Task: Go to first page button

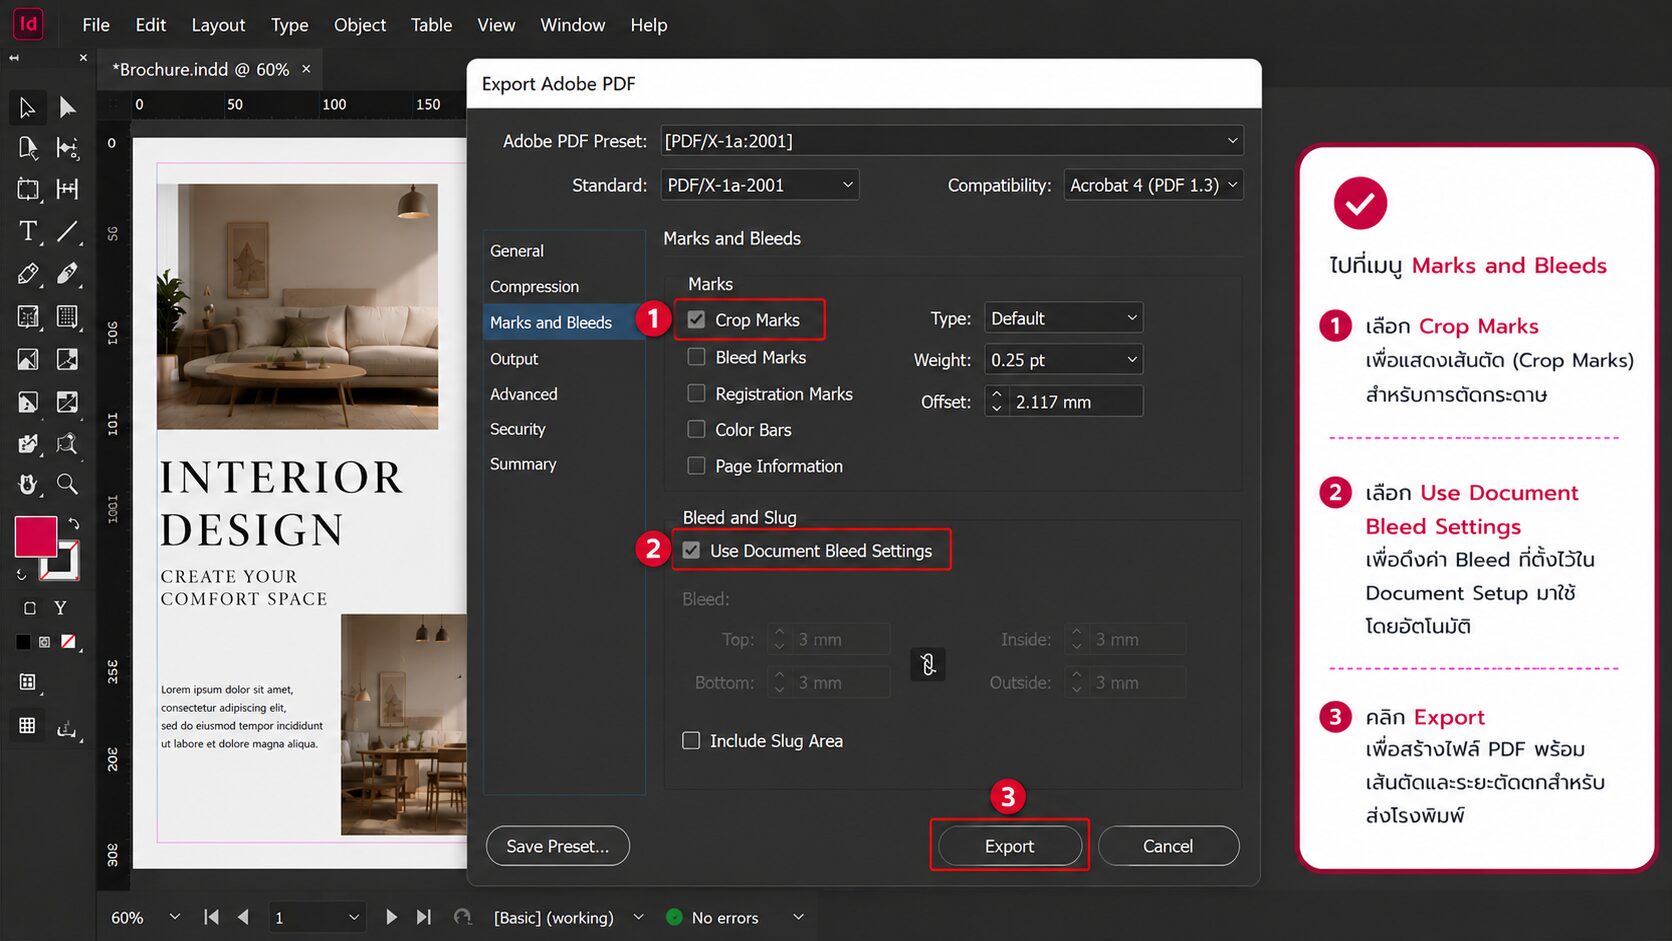Action: 211,917
